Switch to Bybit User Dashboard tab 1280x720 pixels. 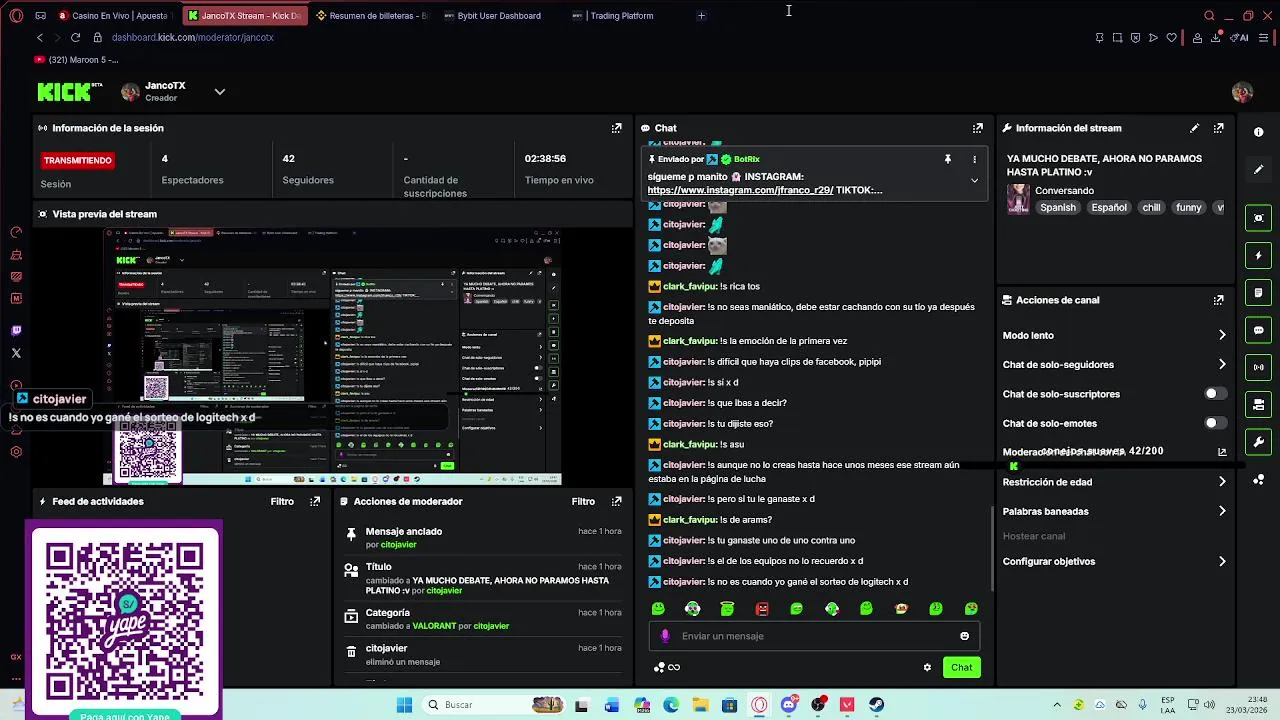click(499, 15)
